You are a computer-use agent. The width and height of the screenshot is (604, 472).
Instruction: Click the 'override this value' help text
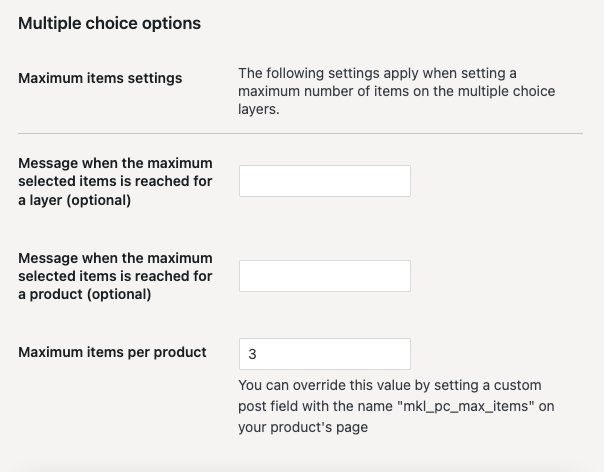click(396, 406)
